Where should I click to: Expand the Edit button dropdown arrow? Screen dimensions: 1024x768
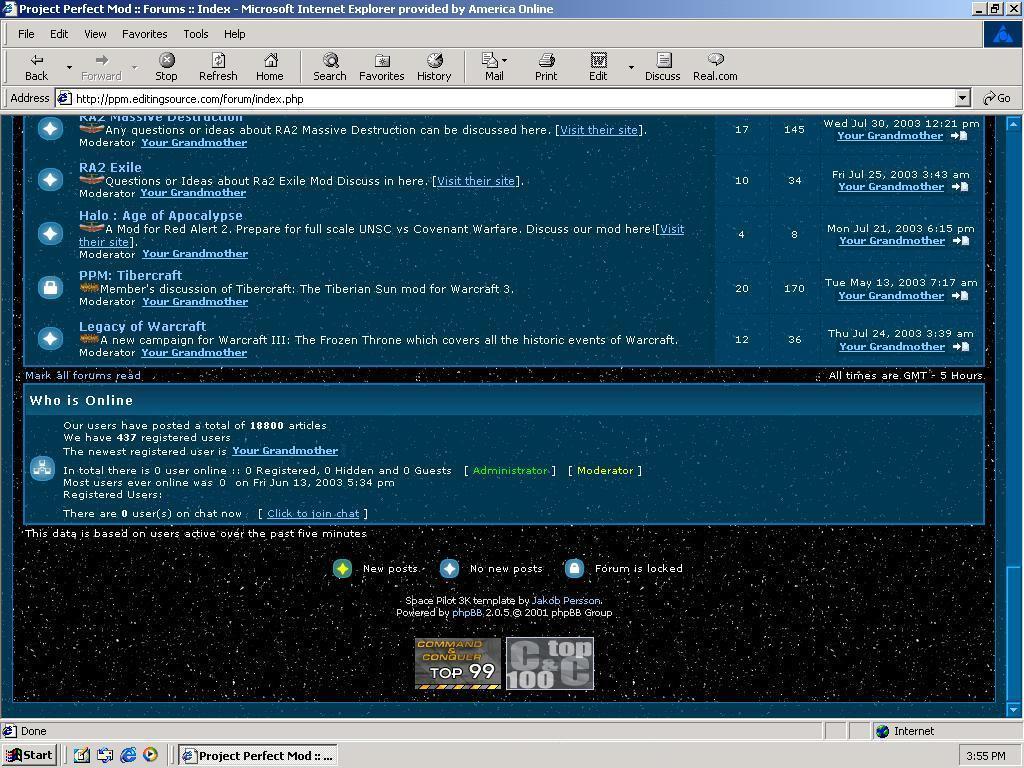tap(631, 67)
